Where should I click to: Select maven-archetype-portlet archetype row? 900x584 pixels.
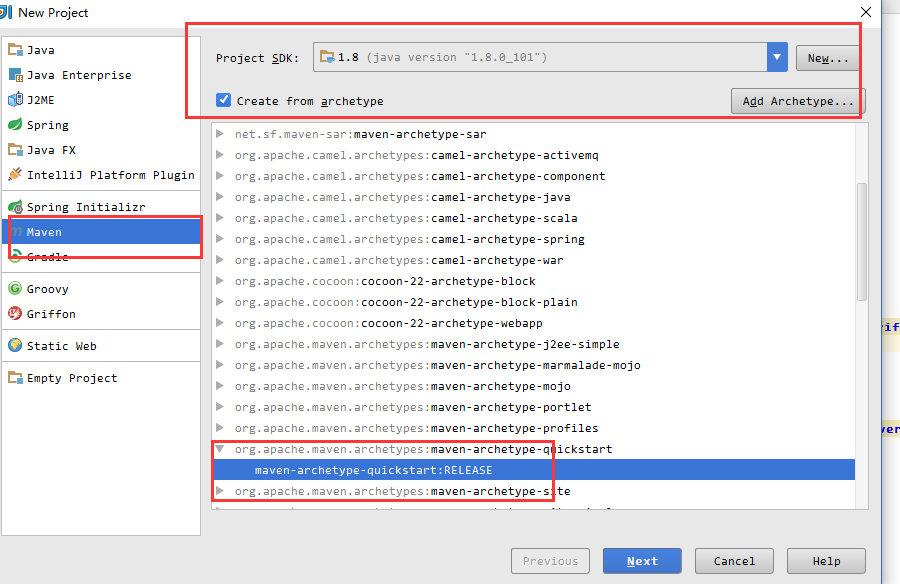pos(534,407)
